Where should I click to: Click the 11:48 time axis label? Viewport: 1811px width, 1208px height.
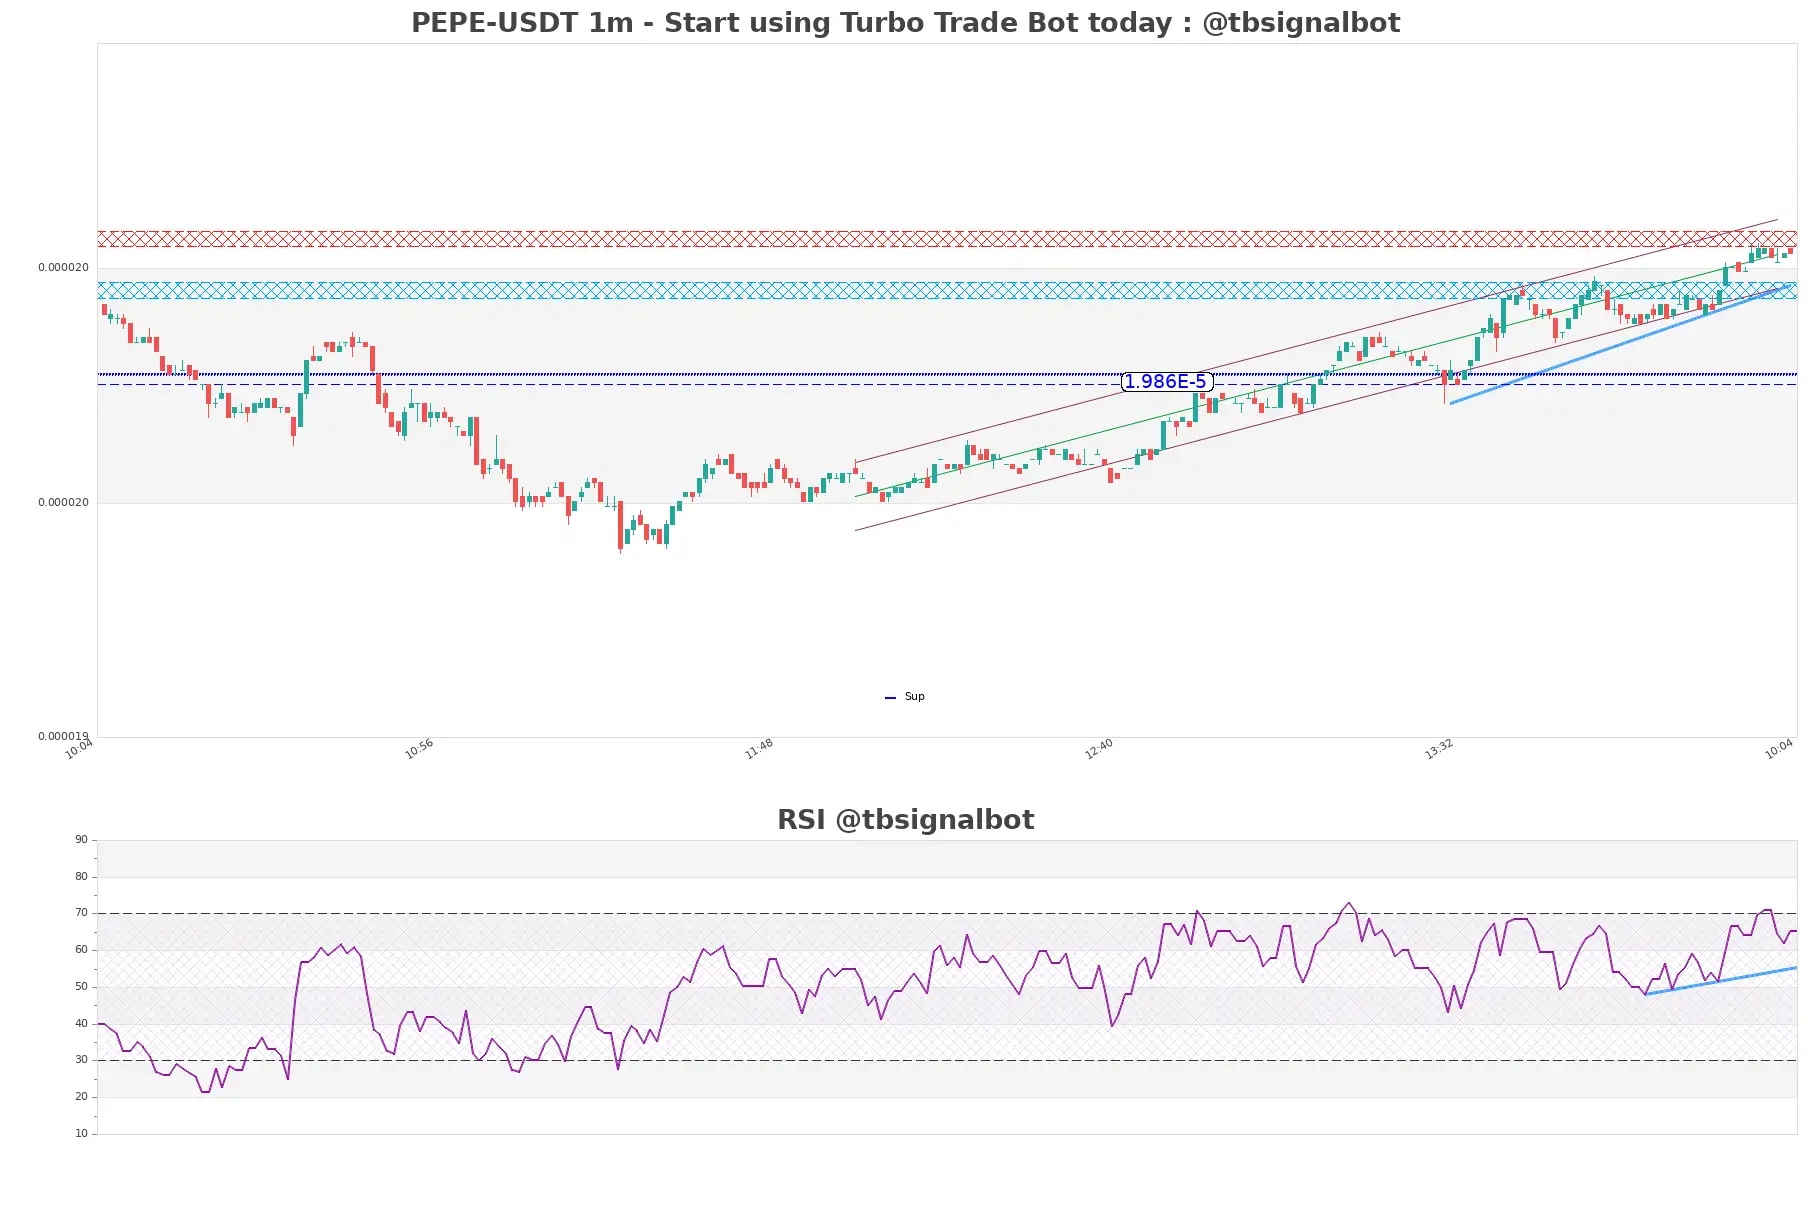tap(759, 749)
